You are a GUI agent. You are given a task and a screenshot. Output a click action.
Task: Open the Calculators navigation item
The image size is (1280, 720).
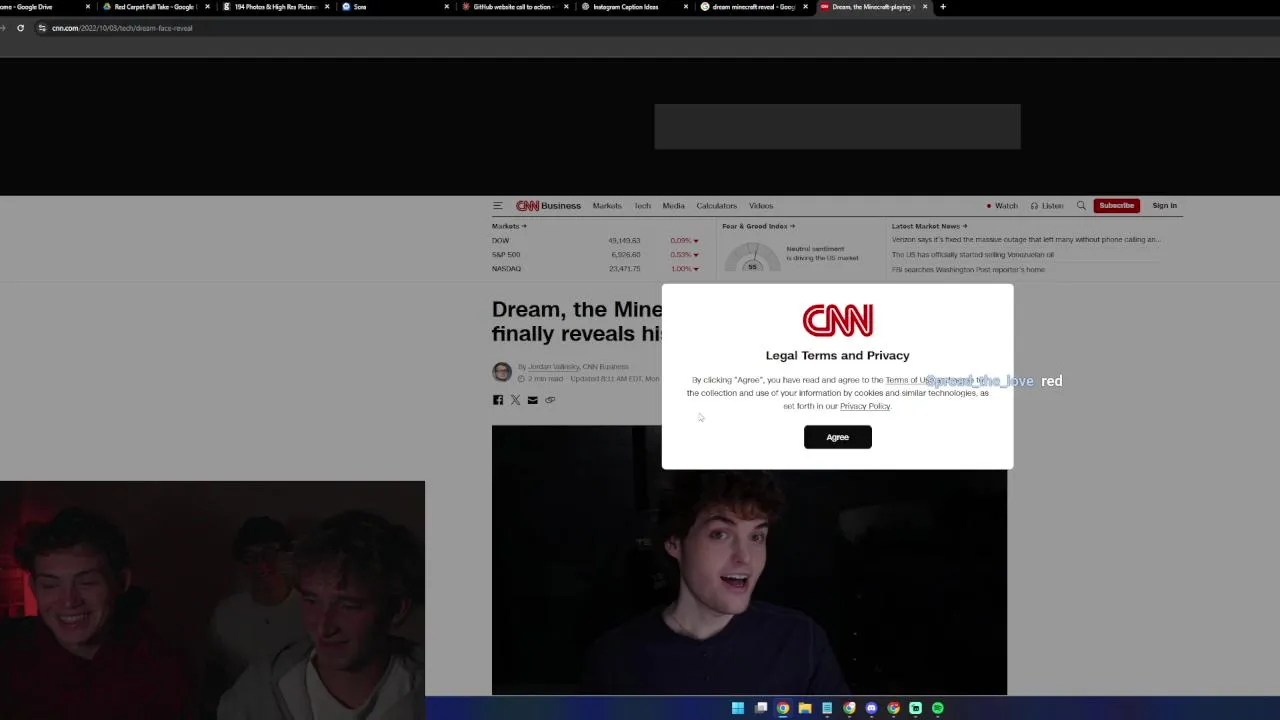tap(716, 206)
